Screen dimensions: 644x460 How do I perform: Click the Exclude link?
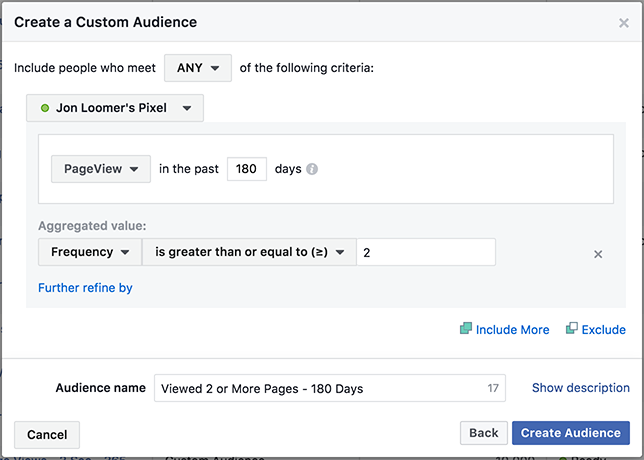[596, 329]
